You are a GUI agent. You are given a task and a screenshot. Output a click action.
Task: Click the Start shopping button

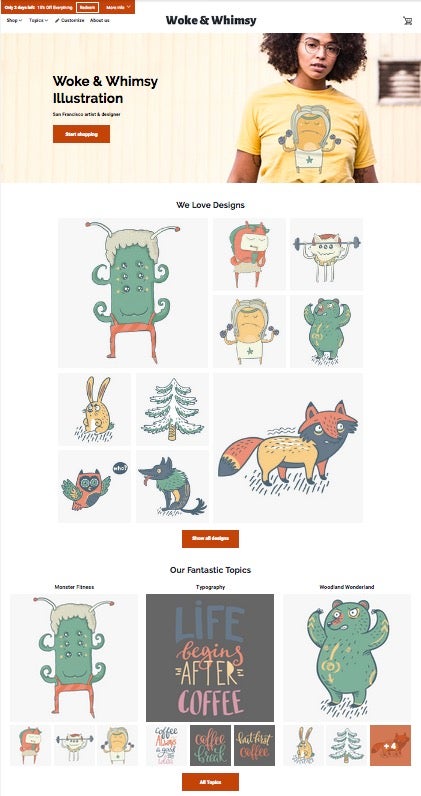[81, 134]
